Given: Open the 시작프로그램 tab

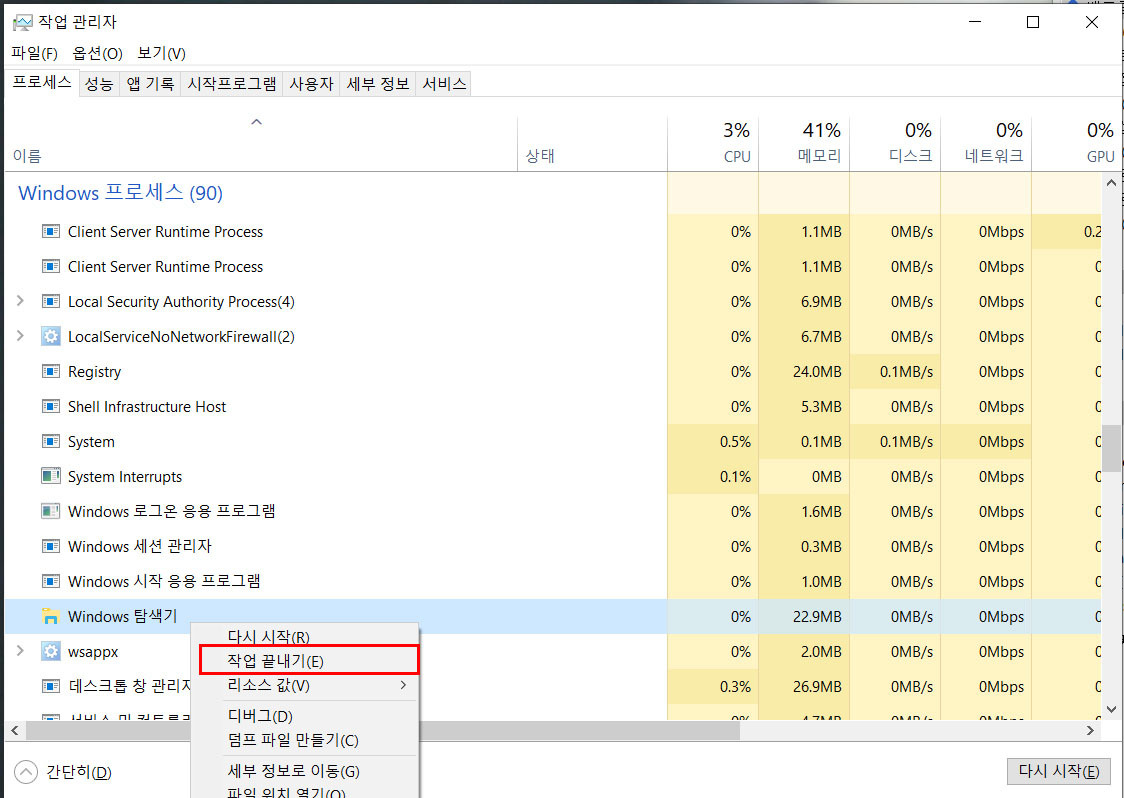Looking at the screenshot, I should click(x=232, y=84).
